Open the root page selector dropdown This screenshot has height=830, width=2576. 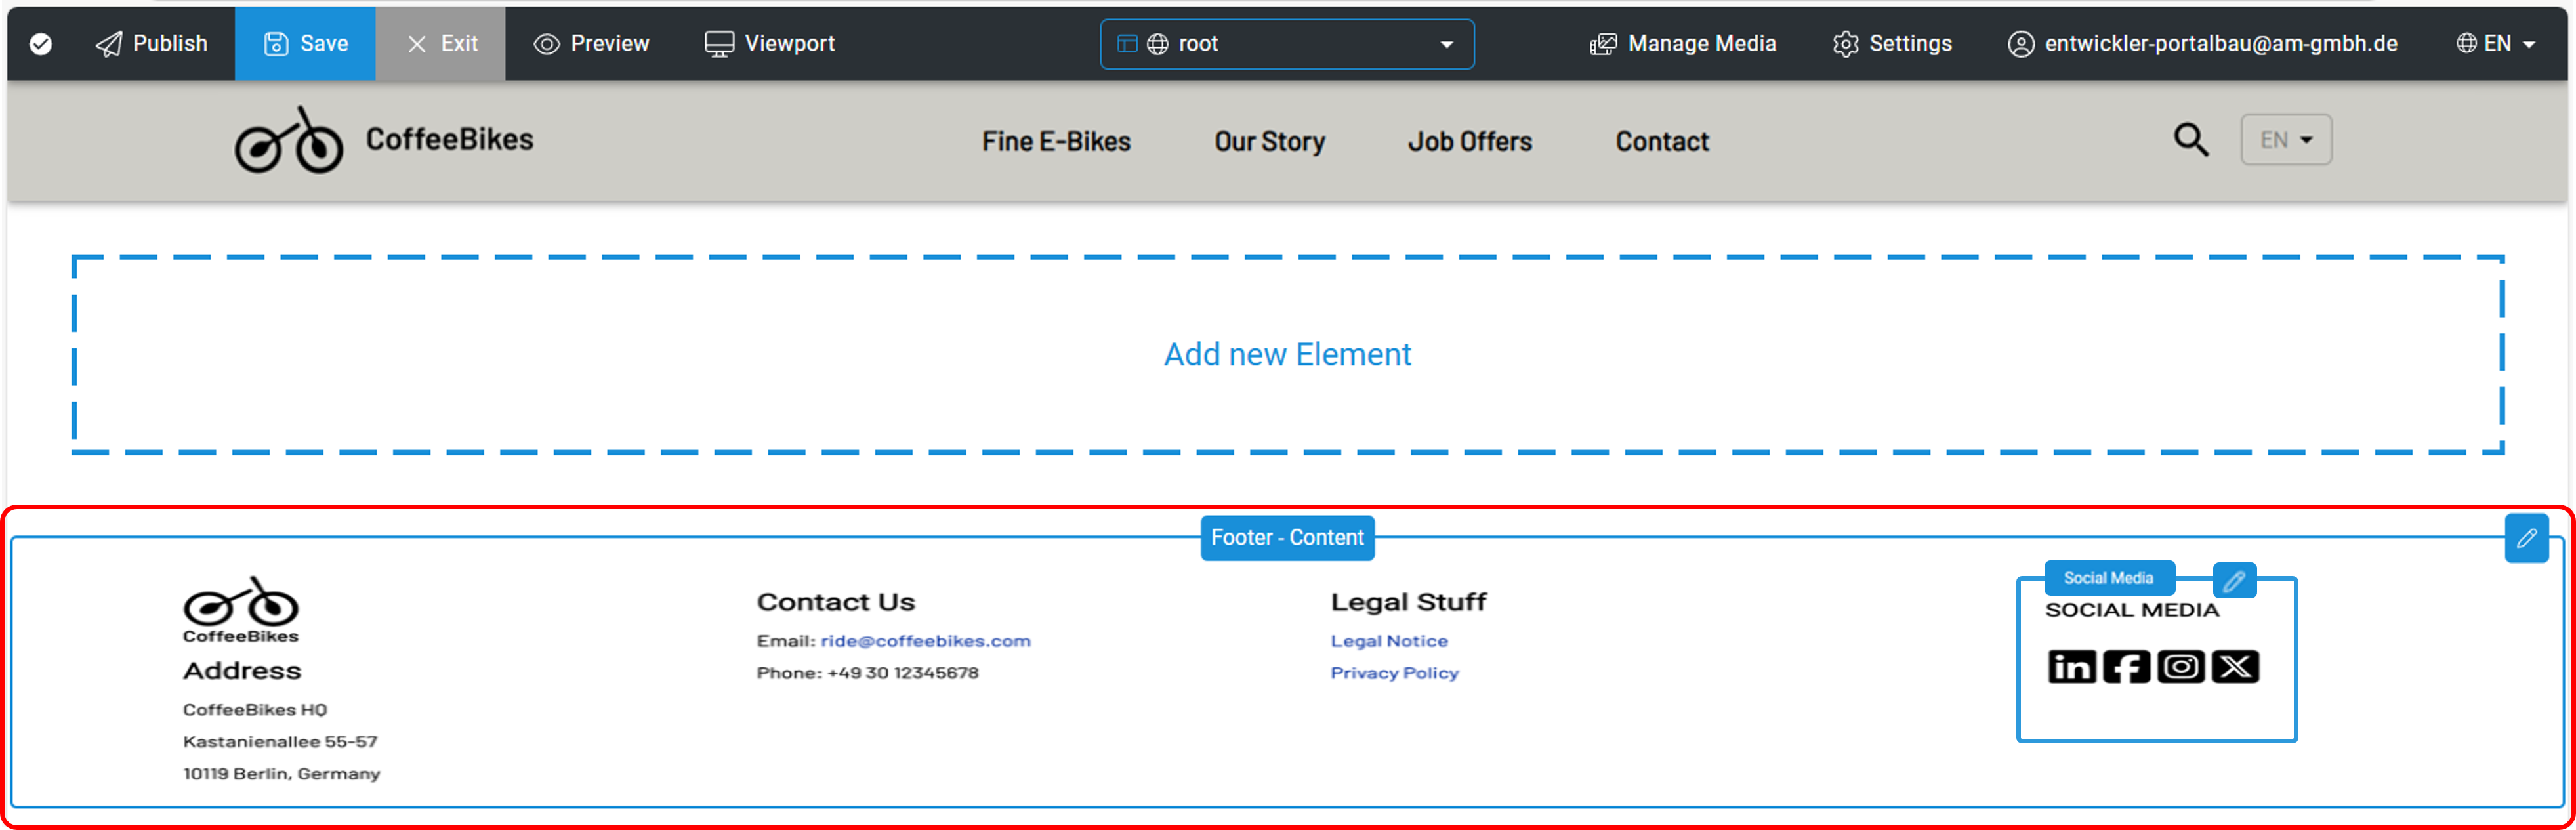coord(1444,43)
